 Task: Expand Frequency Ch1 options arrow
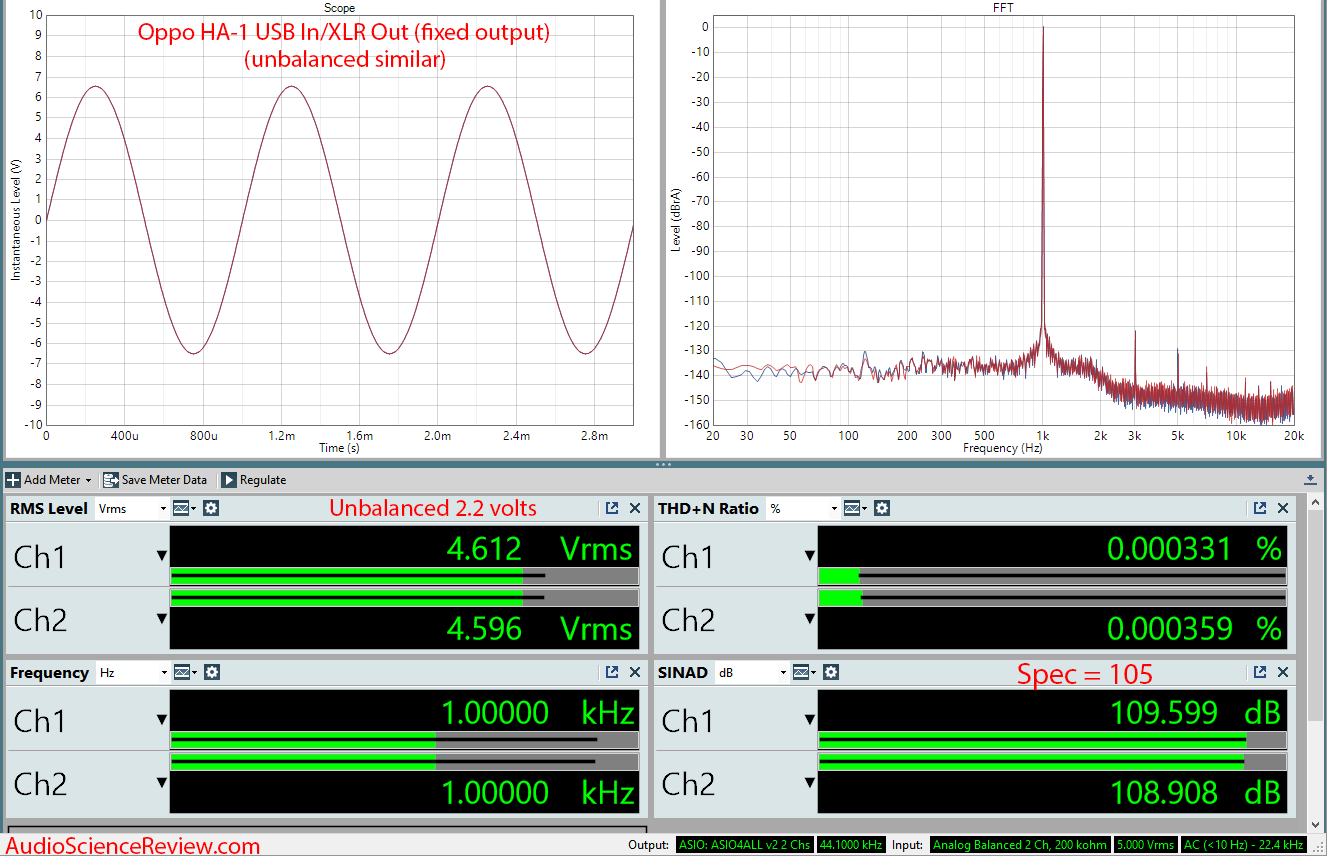pos(161,720)
